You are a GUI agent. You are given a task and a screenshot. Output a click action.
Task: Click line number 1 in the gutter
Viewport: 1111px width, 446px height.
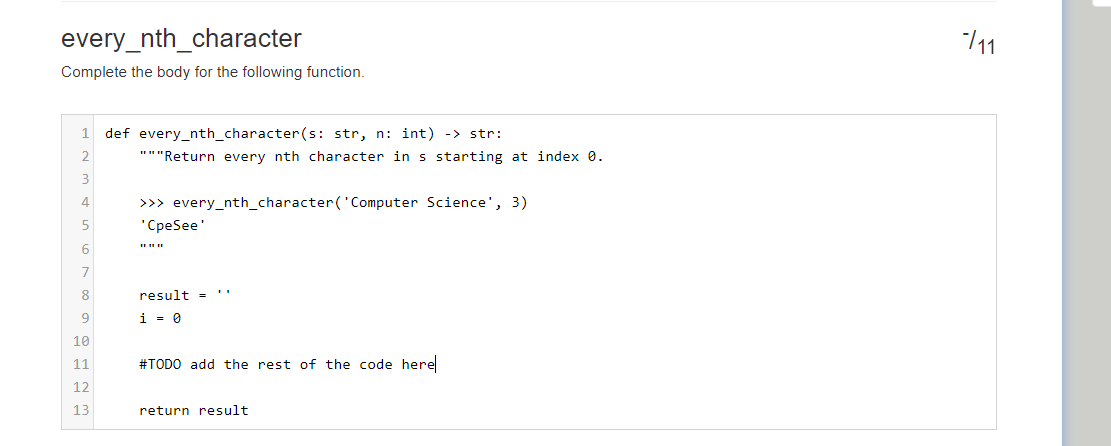coord(84,134)
